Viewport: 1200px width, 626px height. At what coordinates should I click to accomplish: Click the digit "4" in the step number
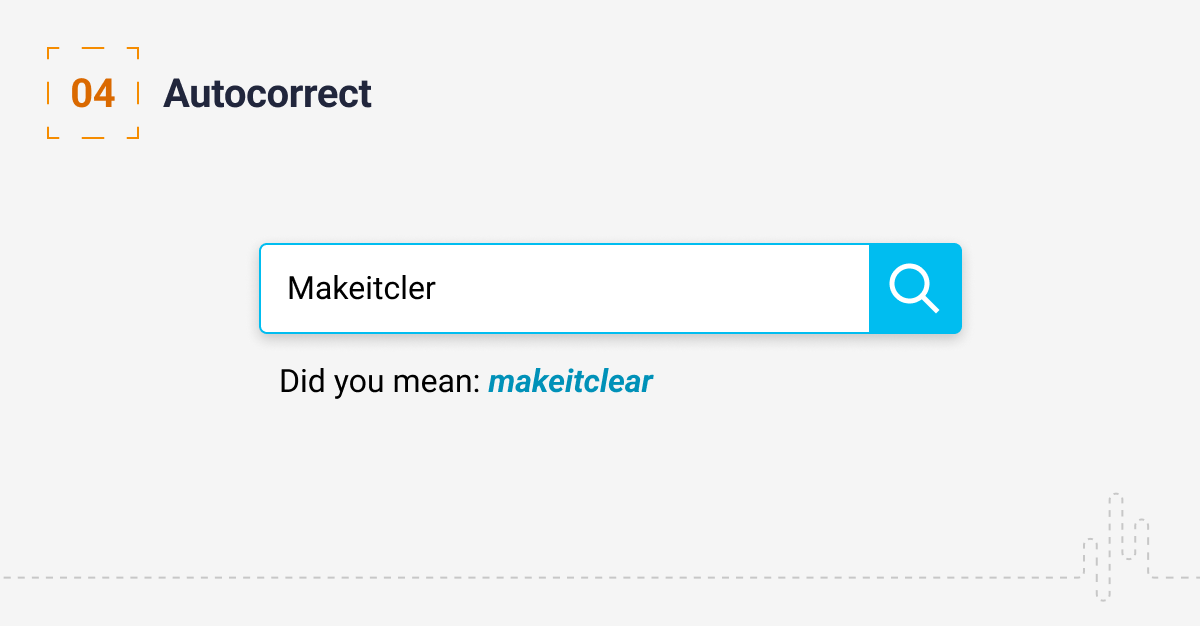click(104, 93)
